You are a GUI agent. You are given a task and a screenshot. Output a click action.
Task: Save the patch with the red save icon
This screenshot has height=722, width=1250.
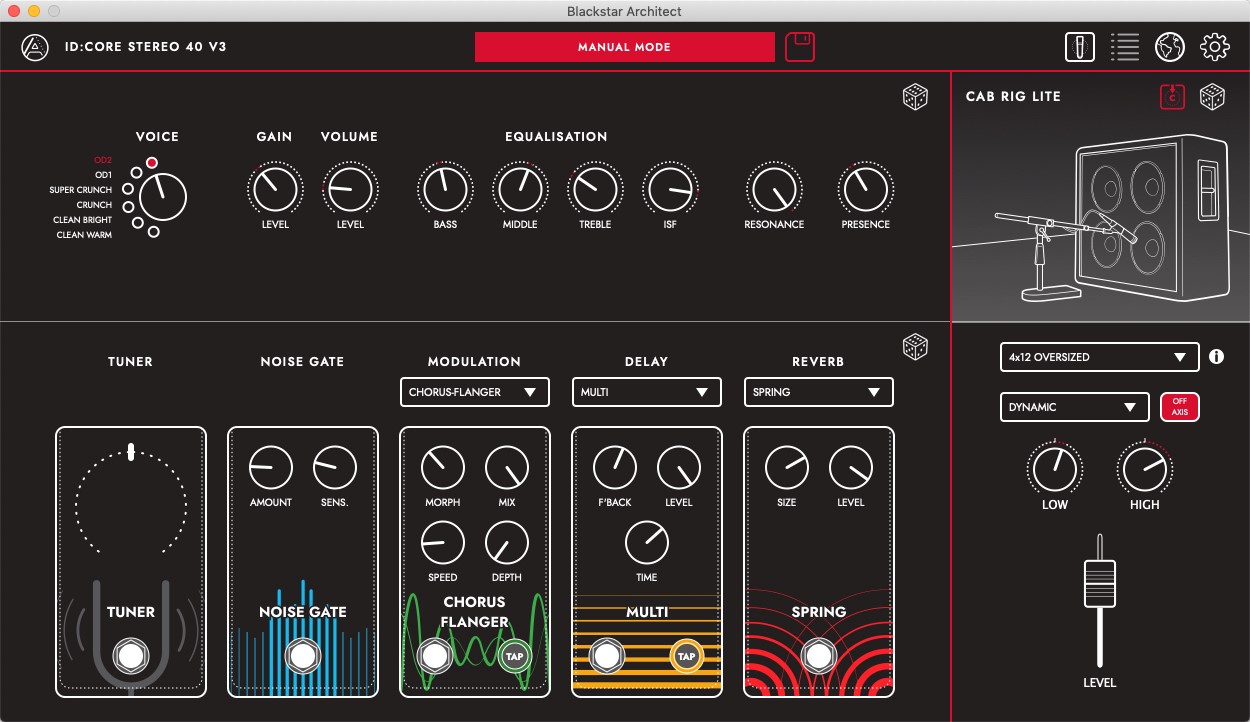[x=800, y=47]
